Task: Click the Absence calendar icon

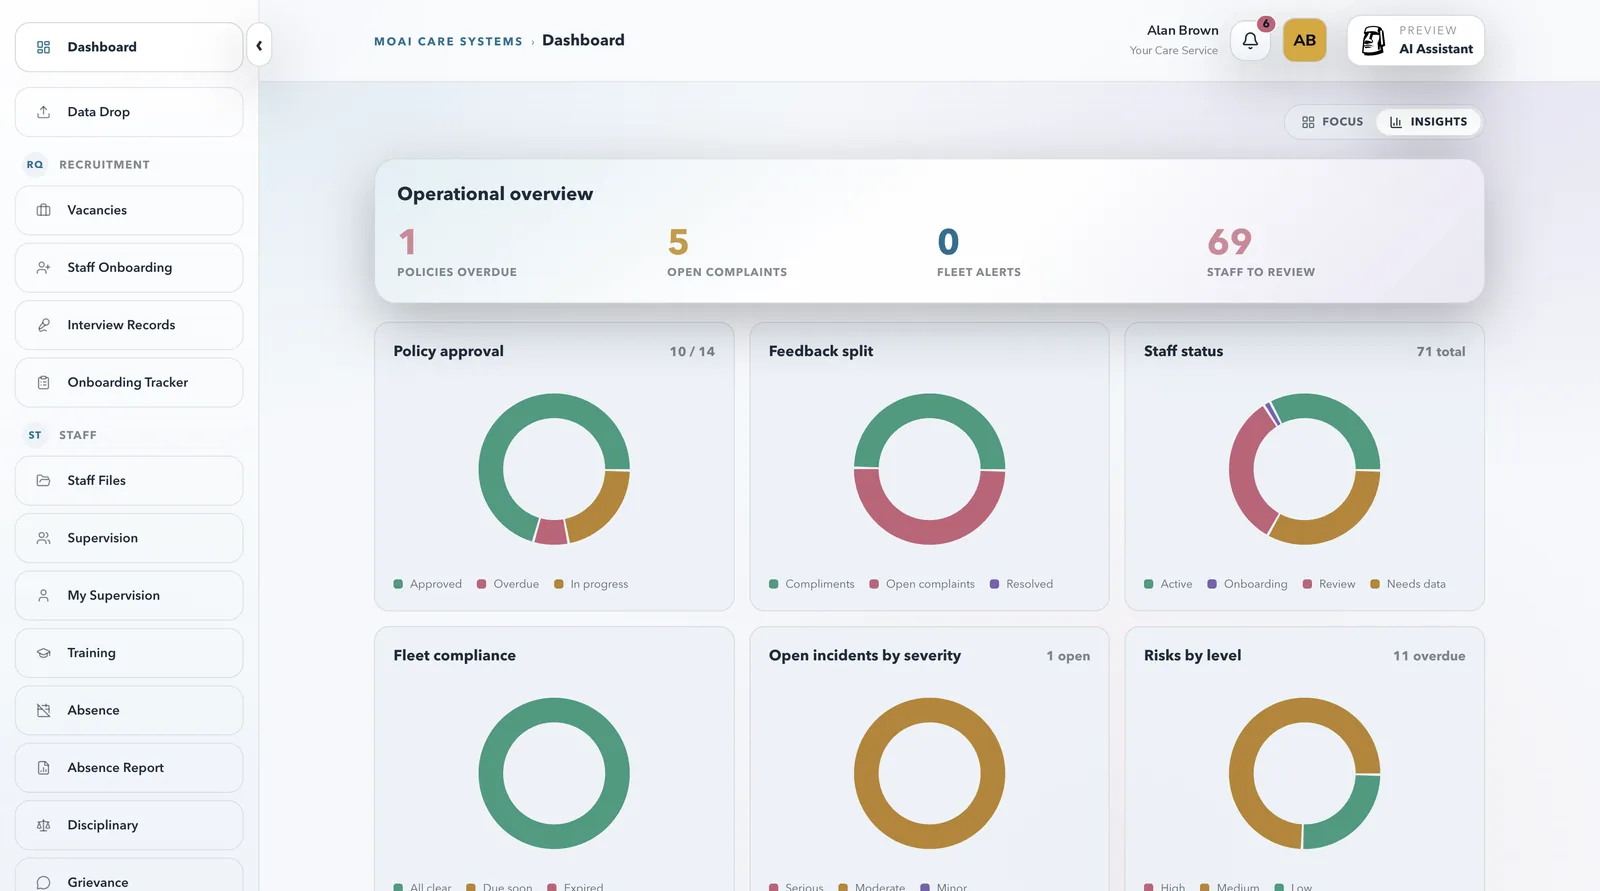Action: [44, 711]
